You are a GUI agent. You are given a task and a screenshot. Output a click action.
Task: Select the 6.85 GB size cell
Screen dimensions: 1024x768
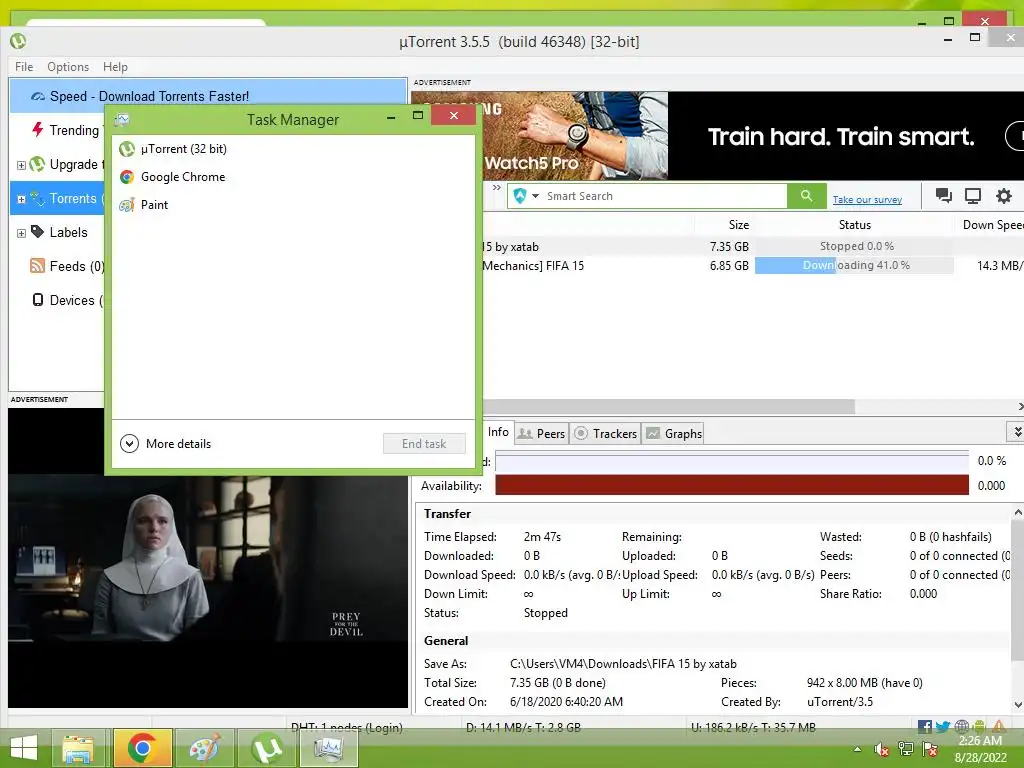[x=729, y=266]
